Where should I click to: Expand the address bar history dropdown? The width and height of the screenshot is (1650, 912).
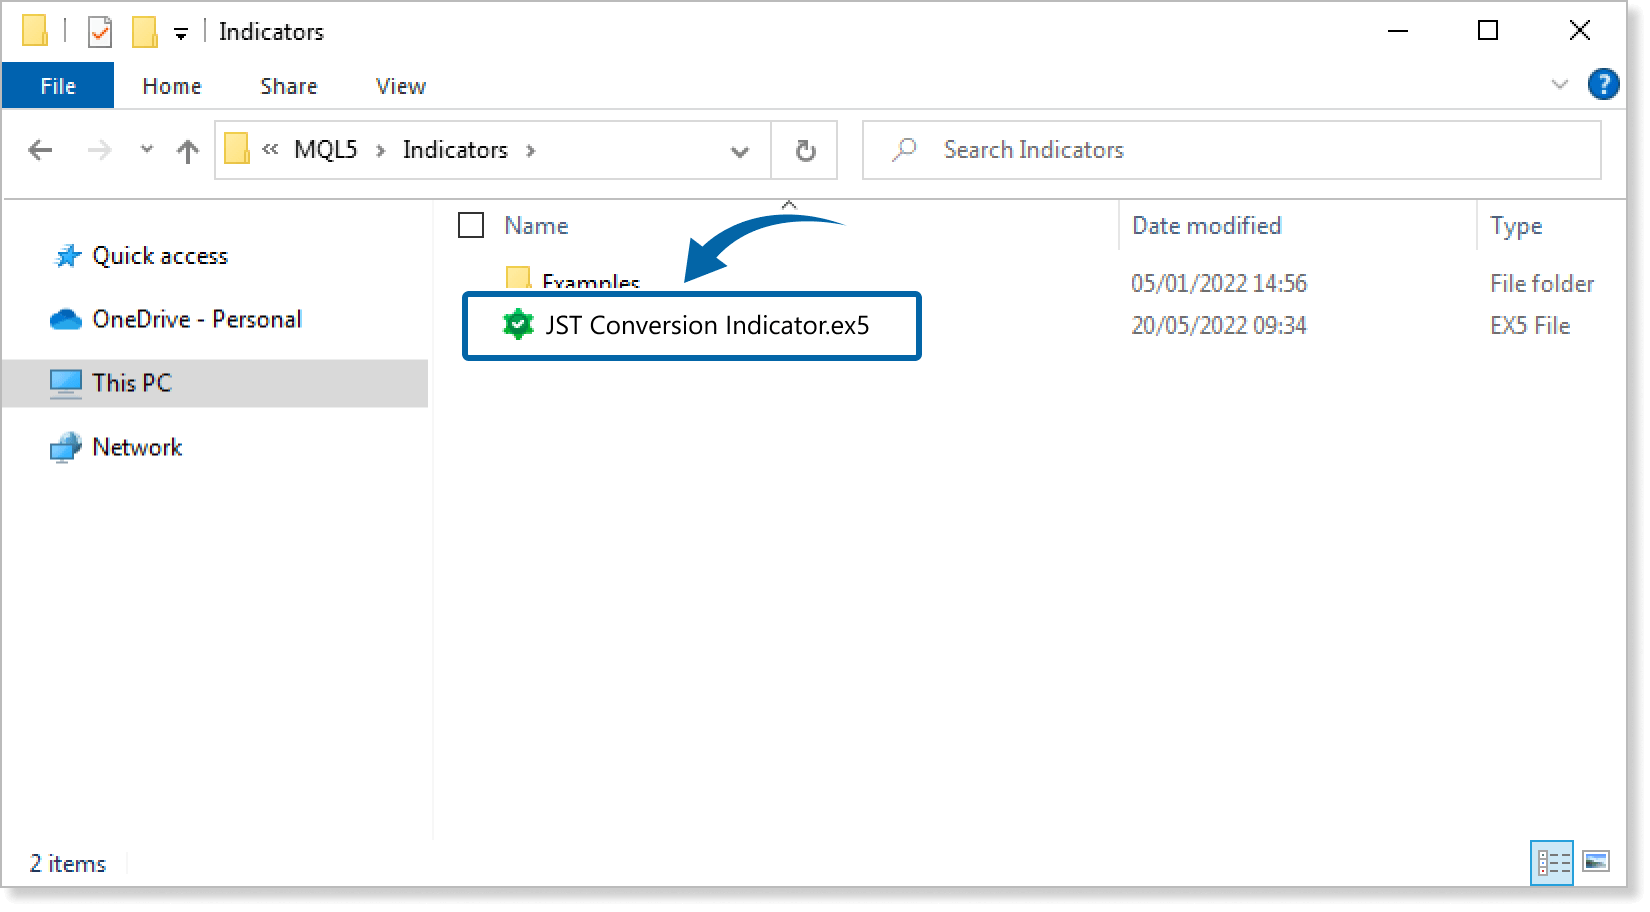(740, 151)
